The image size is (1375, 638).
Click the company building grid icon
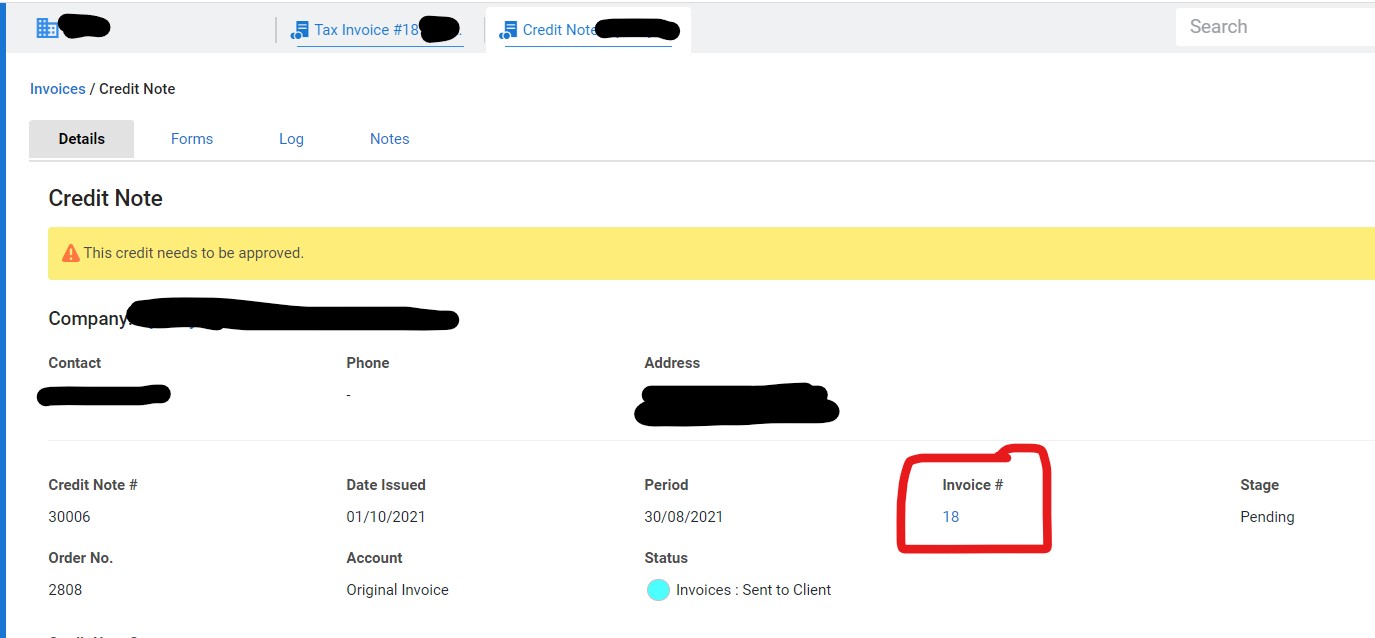[x=47, y=28]
